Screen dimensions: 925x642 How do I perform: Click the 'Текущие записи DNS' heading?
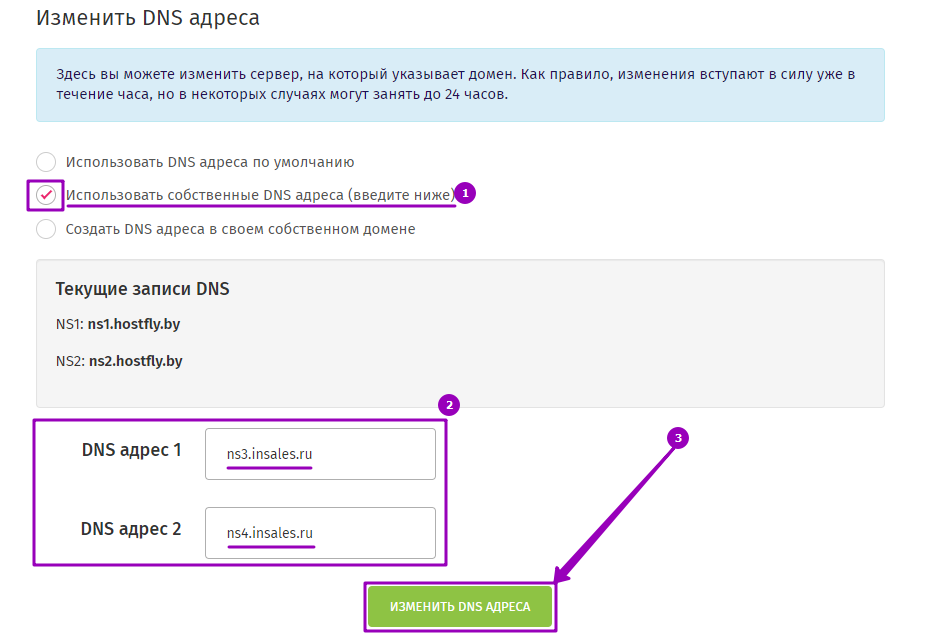click(x=142, y=289)
